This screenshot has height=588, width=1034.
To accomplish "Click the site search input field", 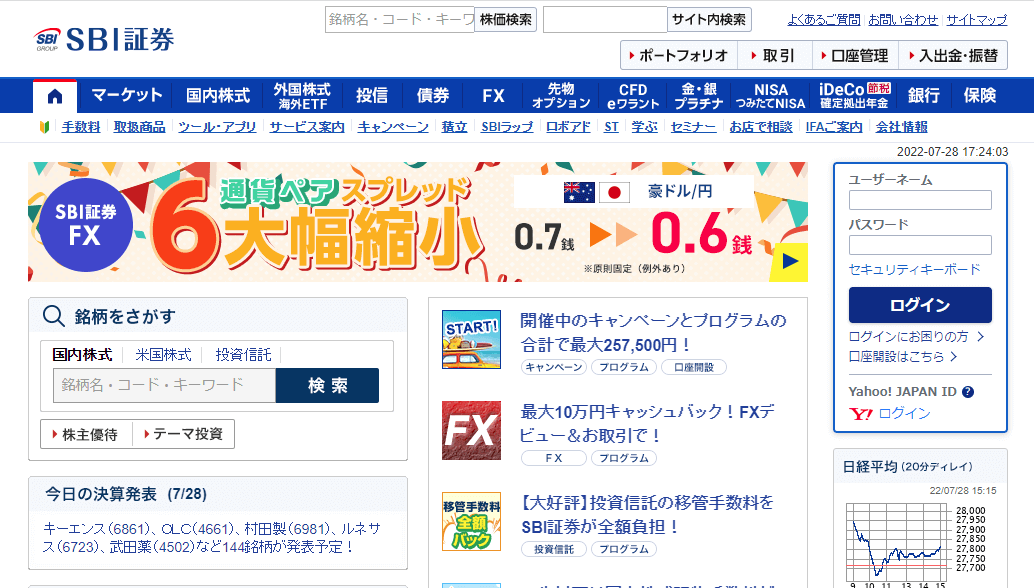I will (605, 20).
